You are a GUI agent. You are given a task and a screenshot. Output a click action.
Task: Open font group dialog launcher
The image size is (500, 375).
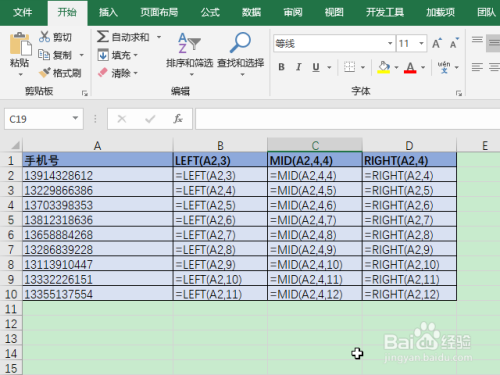[x=459, y=93]
